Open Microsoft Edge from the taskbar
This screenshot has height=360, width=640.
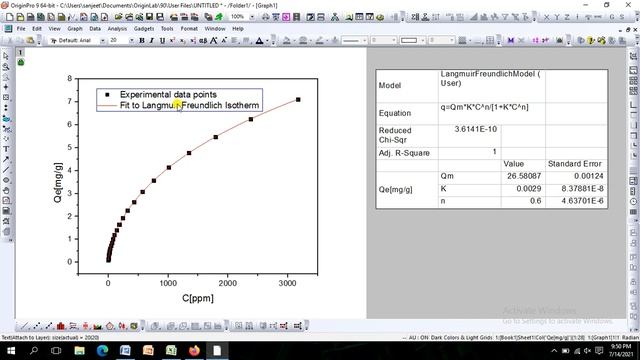(102, 351)
